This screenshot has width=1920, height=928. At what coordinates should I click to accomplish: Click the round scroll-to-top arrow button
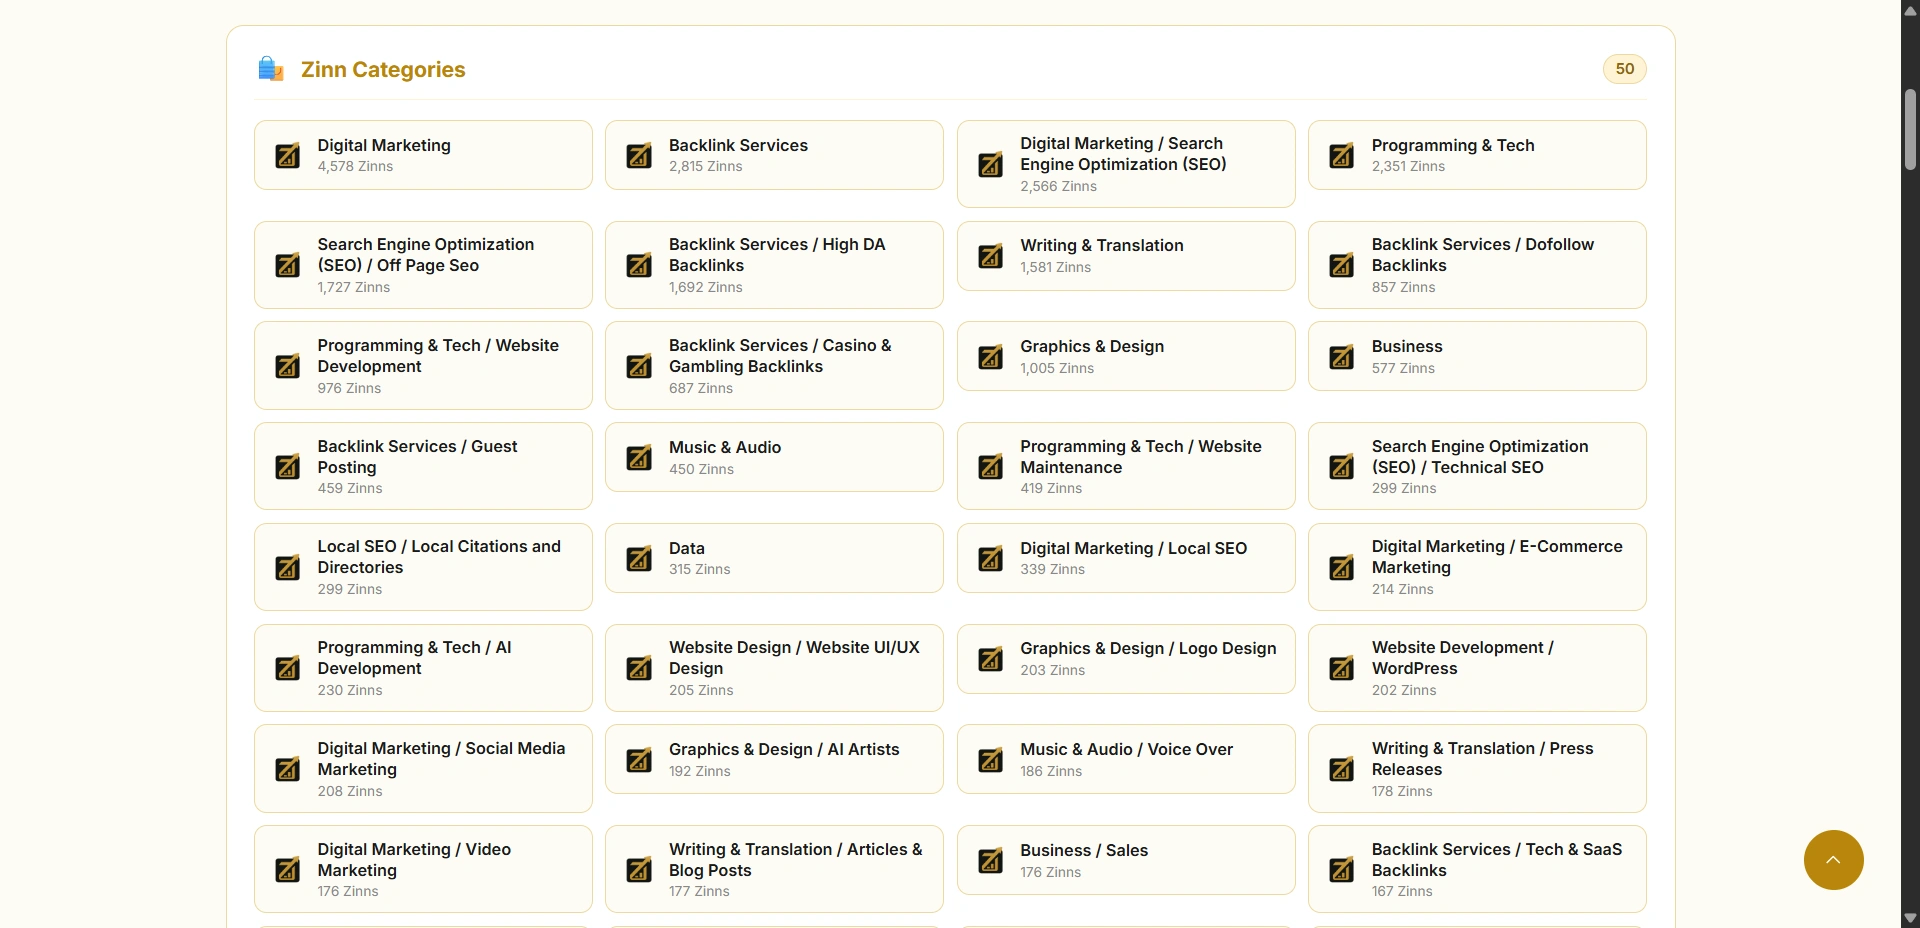coord(1833,860)
